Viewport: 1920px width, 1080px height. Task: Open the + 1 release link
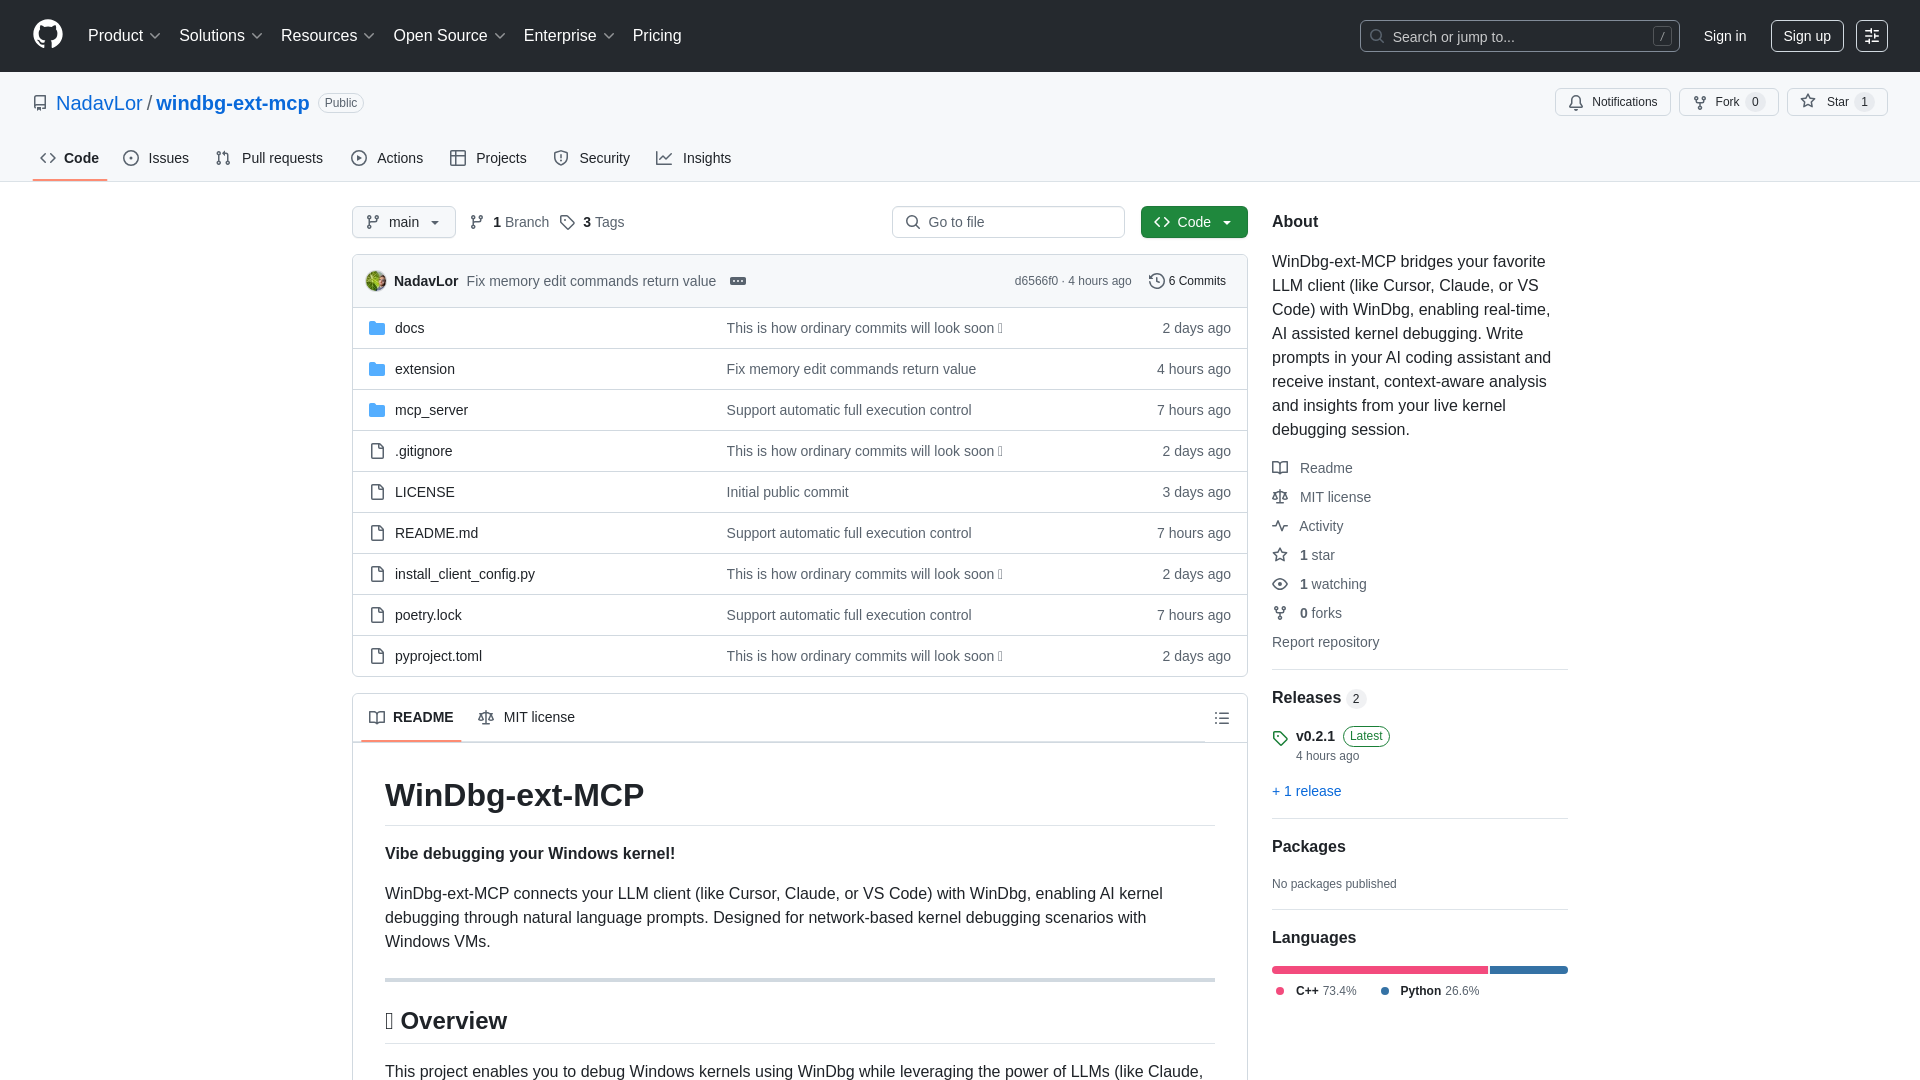point(1306,791)
